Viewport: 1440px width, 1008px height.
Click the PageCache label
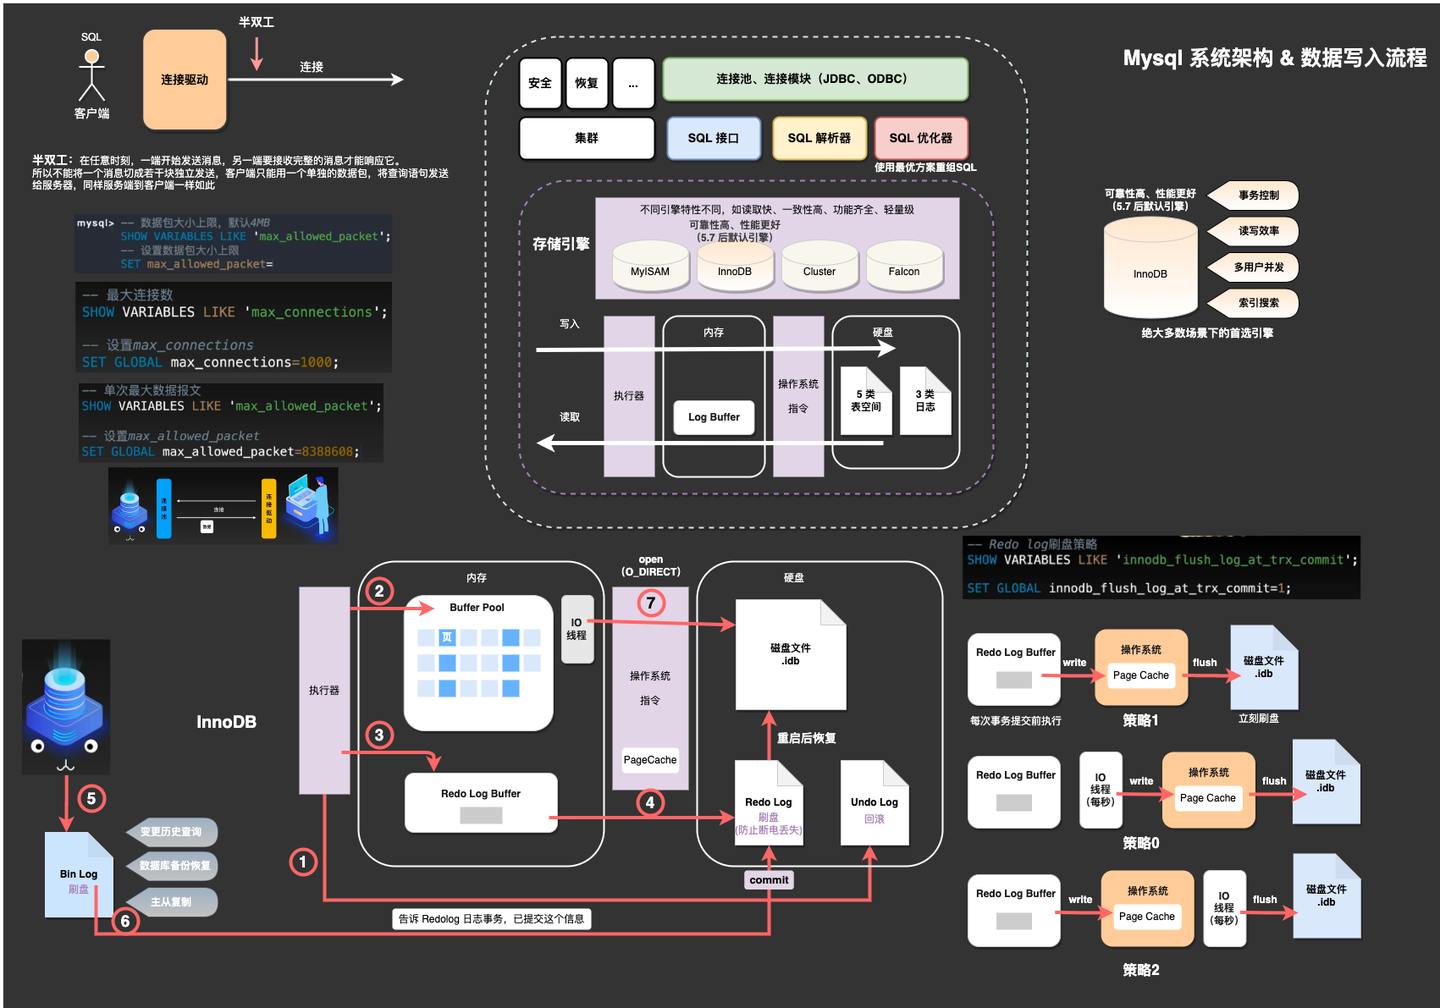coord(650,760)
